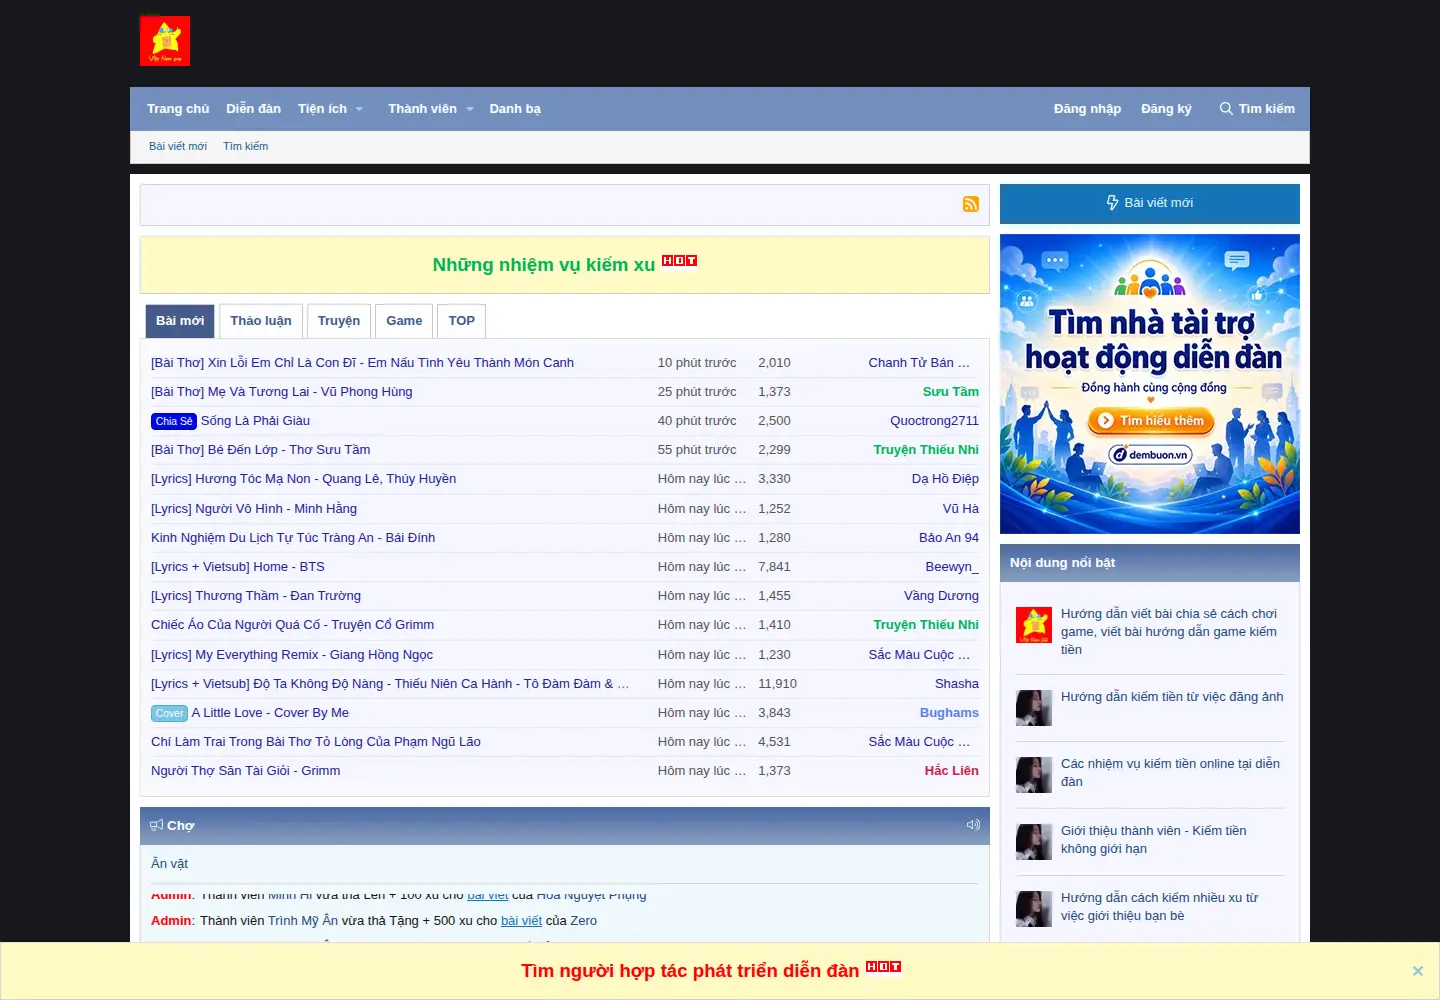
Task: Expand the Tiện ích dropdown arrow
Action: 359,109
